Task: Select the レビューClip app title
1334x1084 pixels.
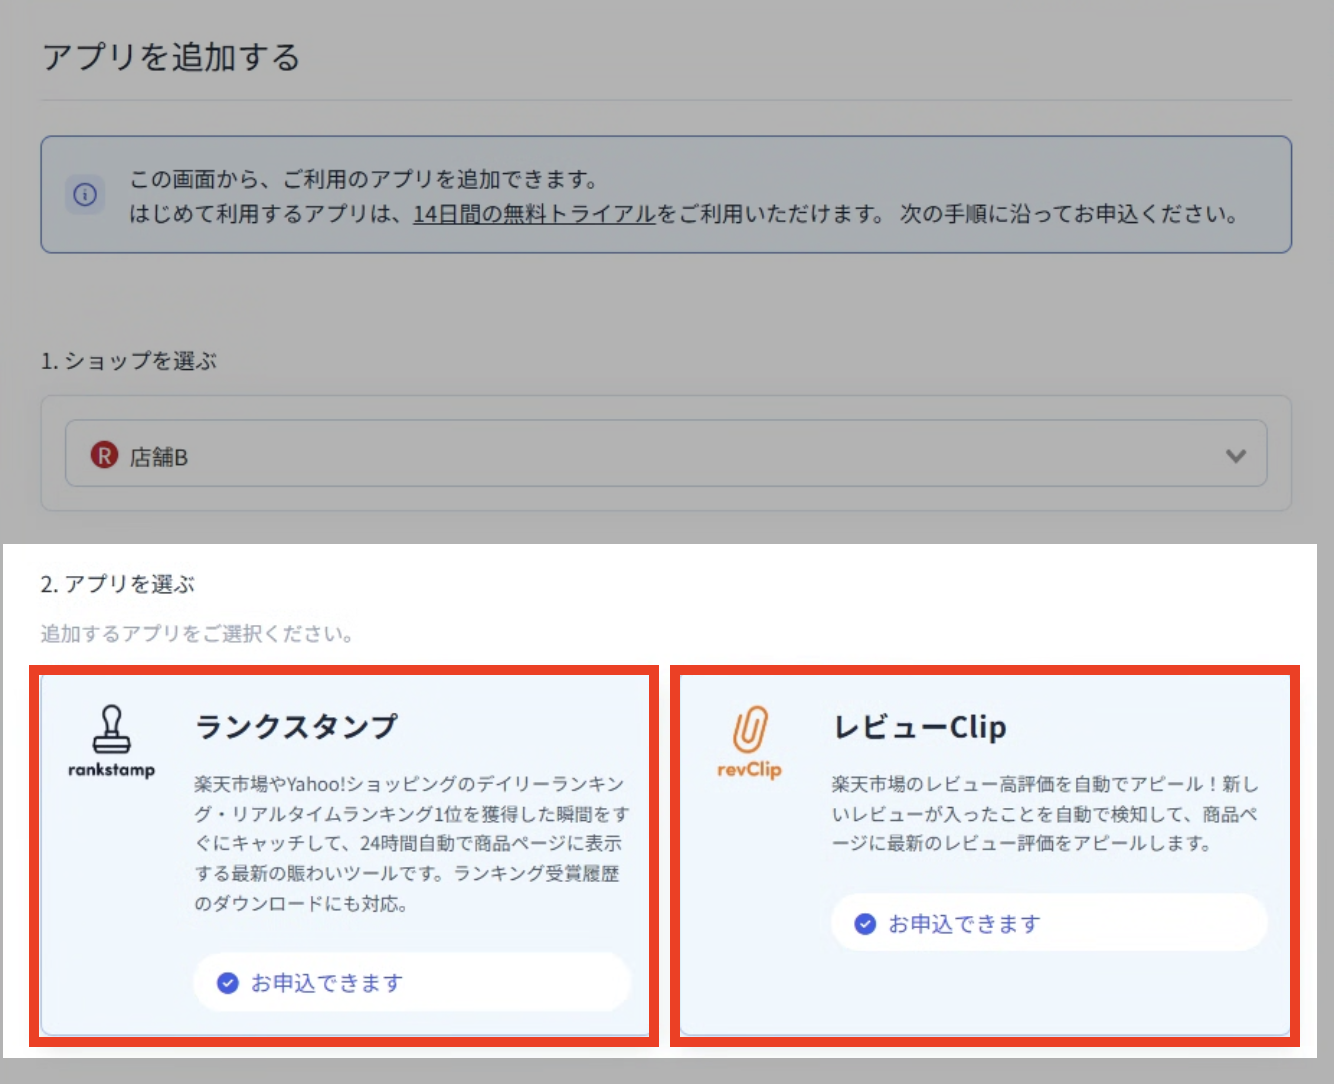Action: 920,727
